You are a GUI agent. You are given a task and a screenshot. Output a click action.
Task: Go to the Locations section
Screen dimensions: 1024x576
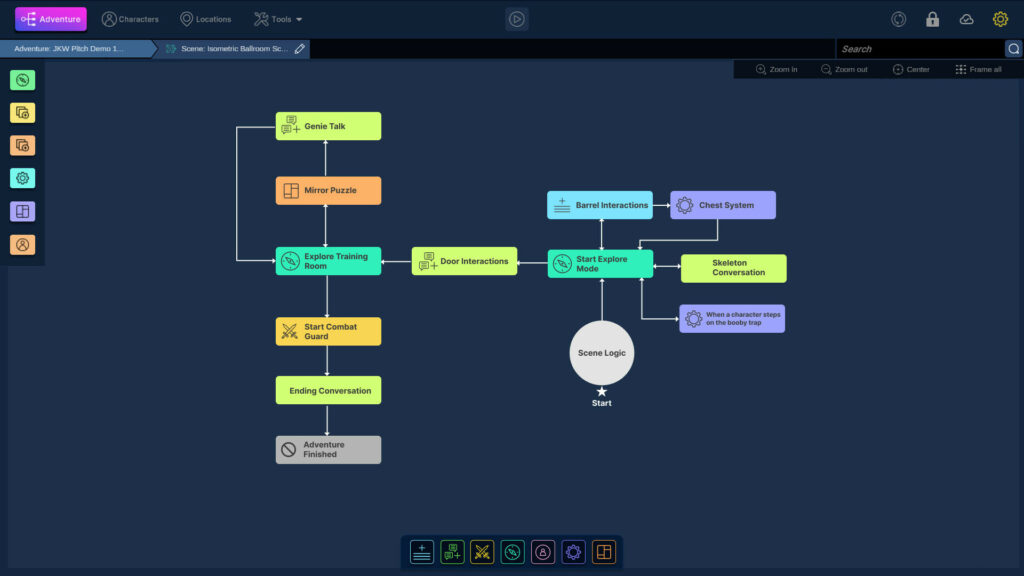pos(205,19)
